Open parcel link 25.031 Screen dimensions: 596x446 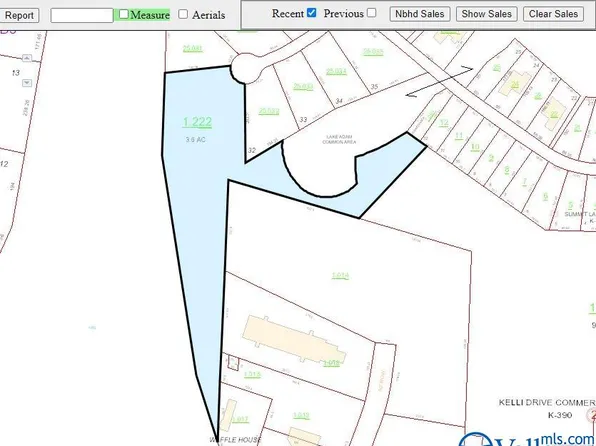[192, 49]
